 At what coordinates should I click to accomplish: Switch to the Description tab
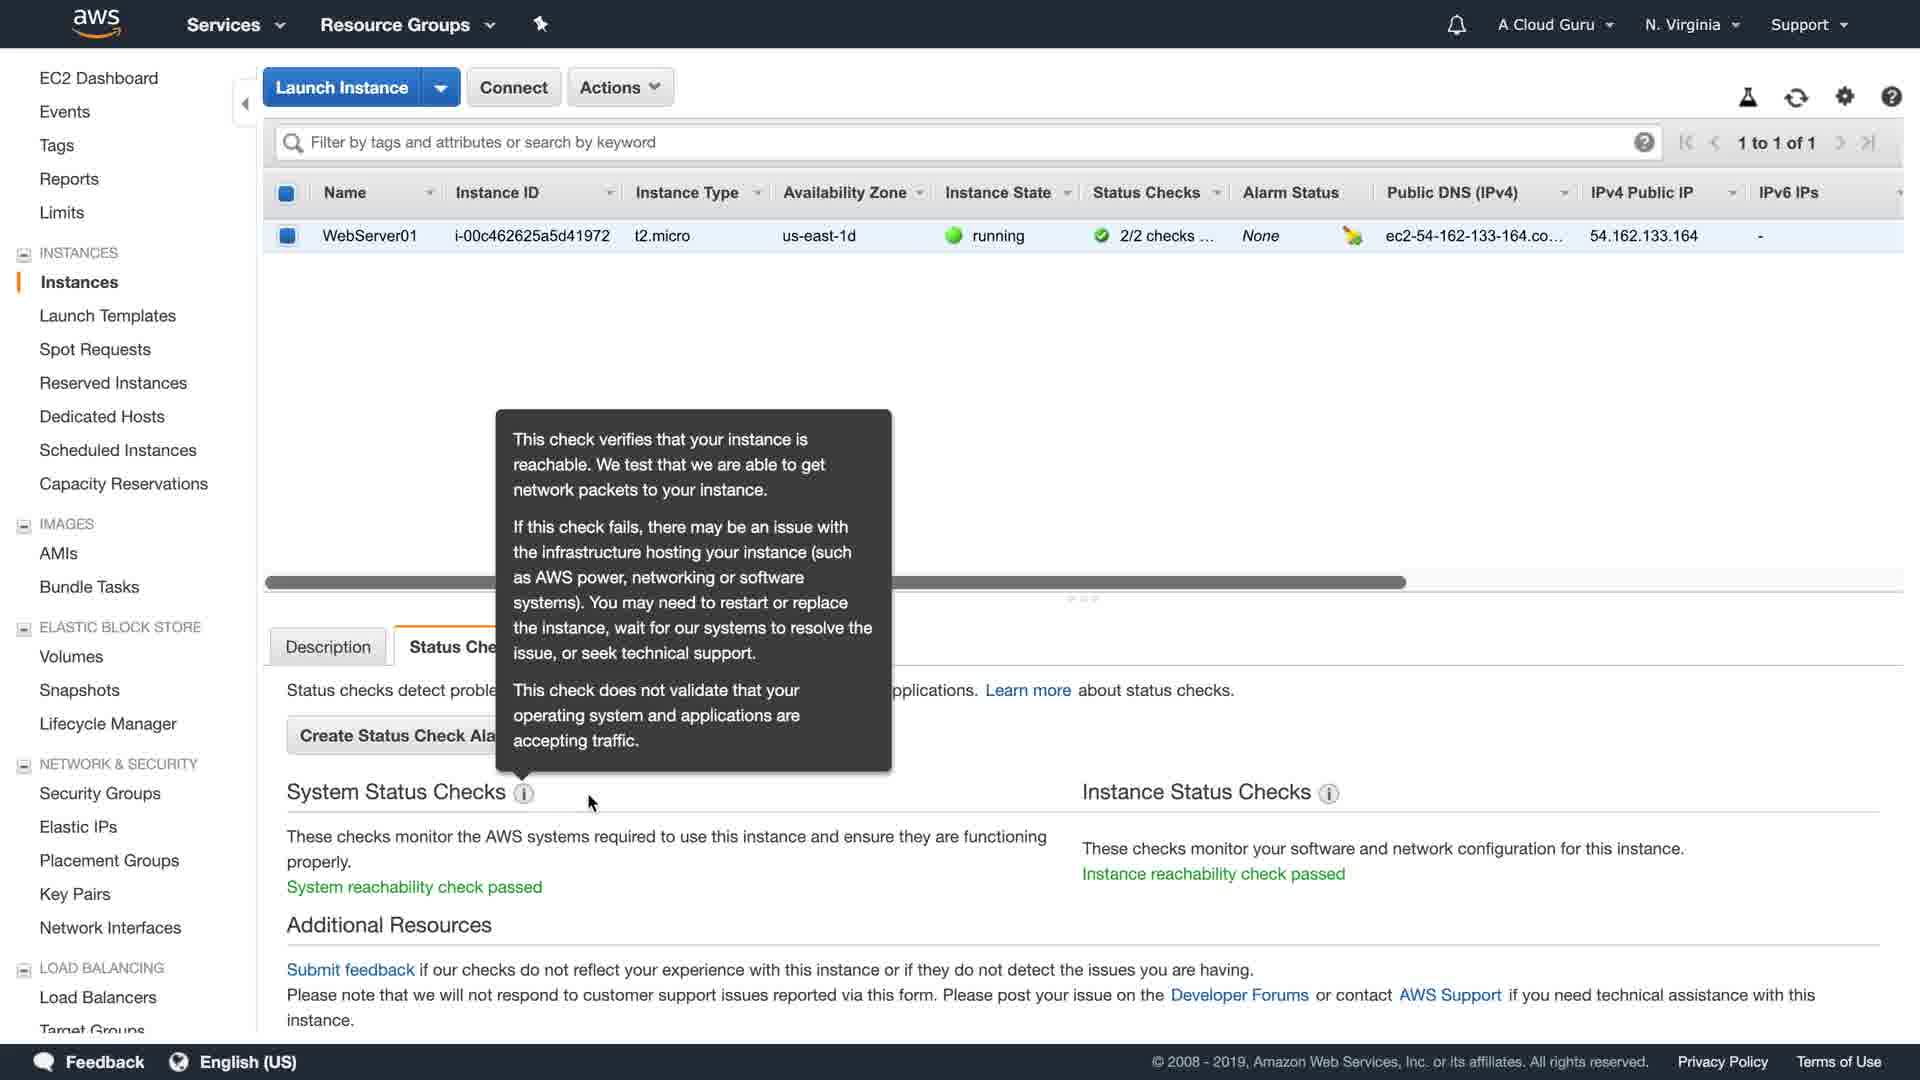point(328,647)
